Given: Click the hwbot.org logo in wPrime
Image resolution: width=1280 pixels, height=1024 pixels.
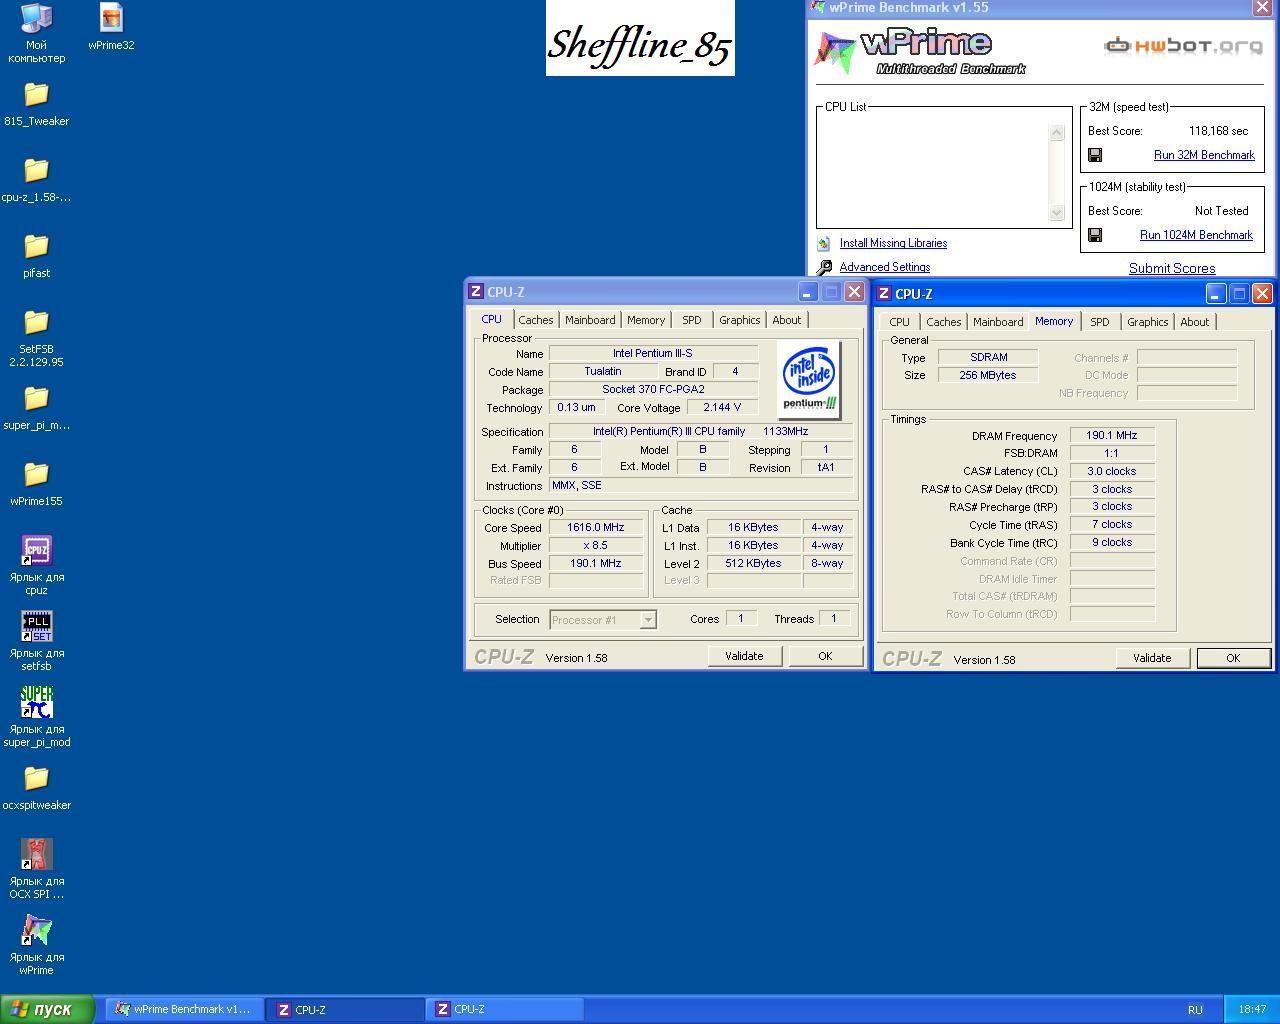Looking at the screenshot, I should 1183,45.
